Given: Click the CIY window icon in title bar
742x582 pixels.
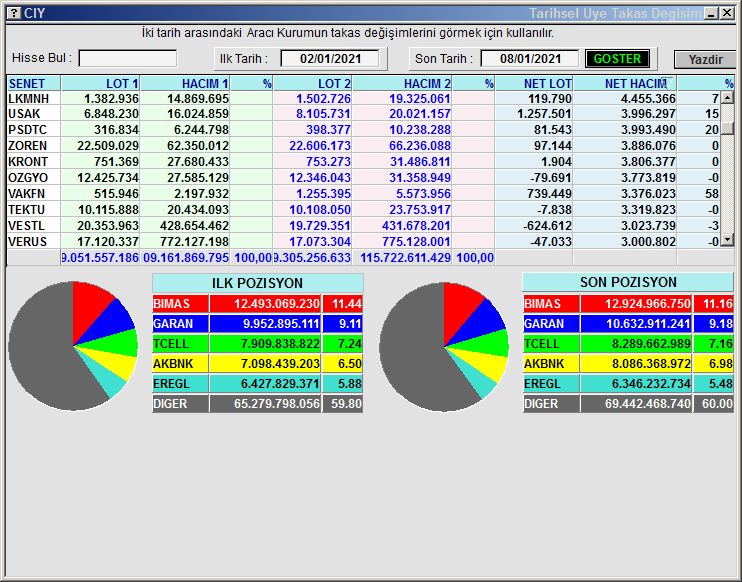Looking at the screenshot, I should (13, 13).
